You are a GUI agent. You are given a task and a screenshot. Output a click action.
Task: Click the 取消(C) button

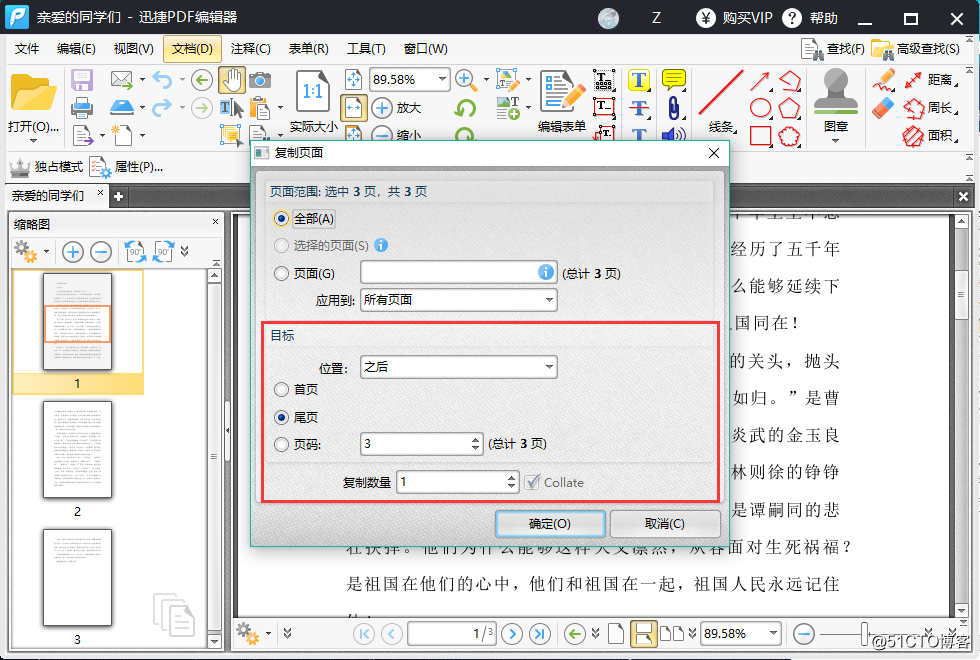[x=664, y=524]
